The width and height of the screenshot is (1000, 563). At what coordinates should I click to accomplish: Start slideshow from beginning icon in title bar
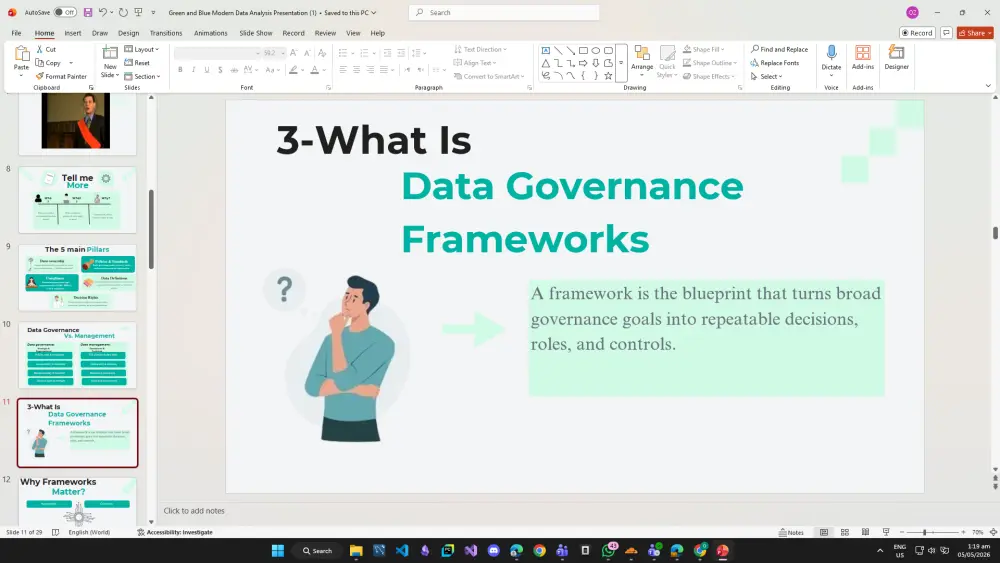(138, 12)
